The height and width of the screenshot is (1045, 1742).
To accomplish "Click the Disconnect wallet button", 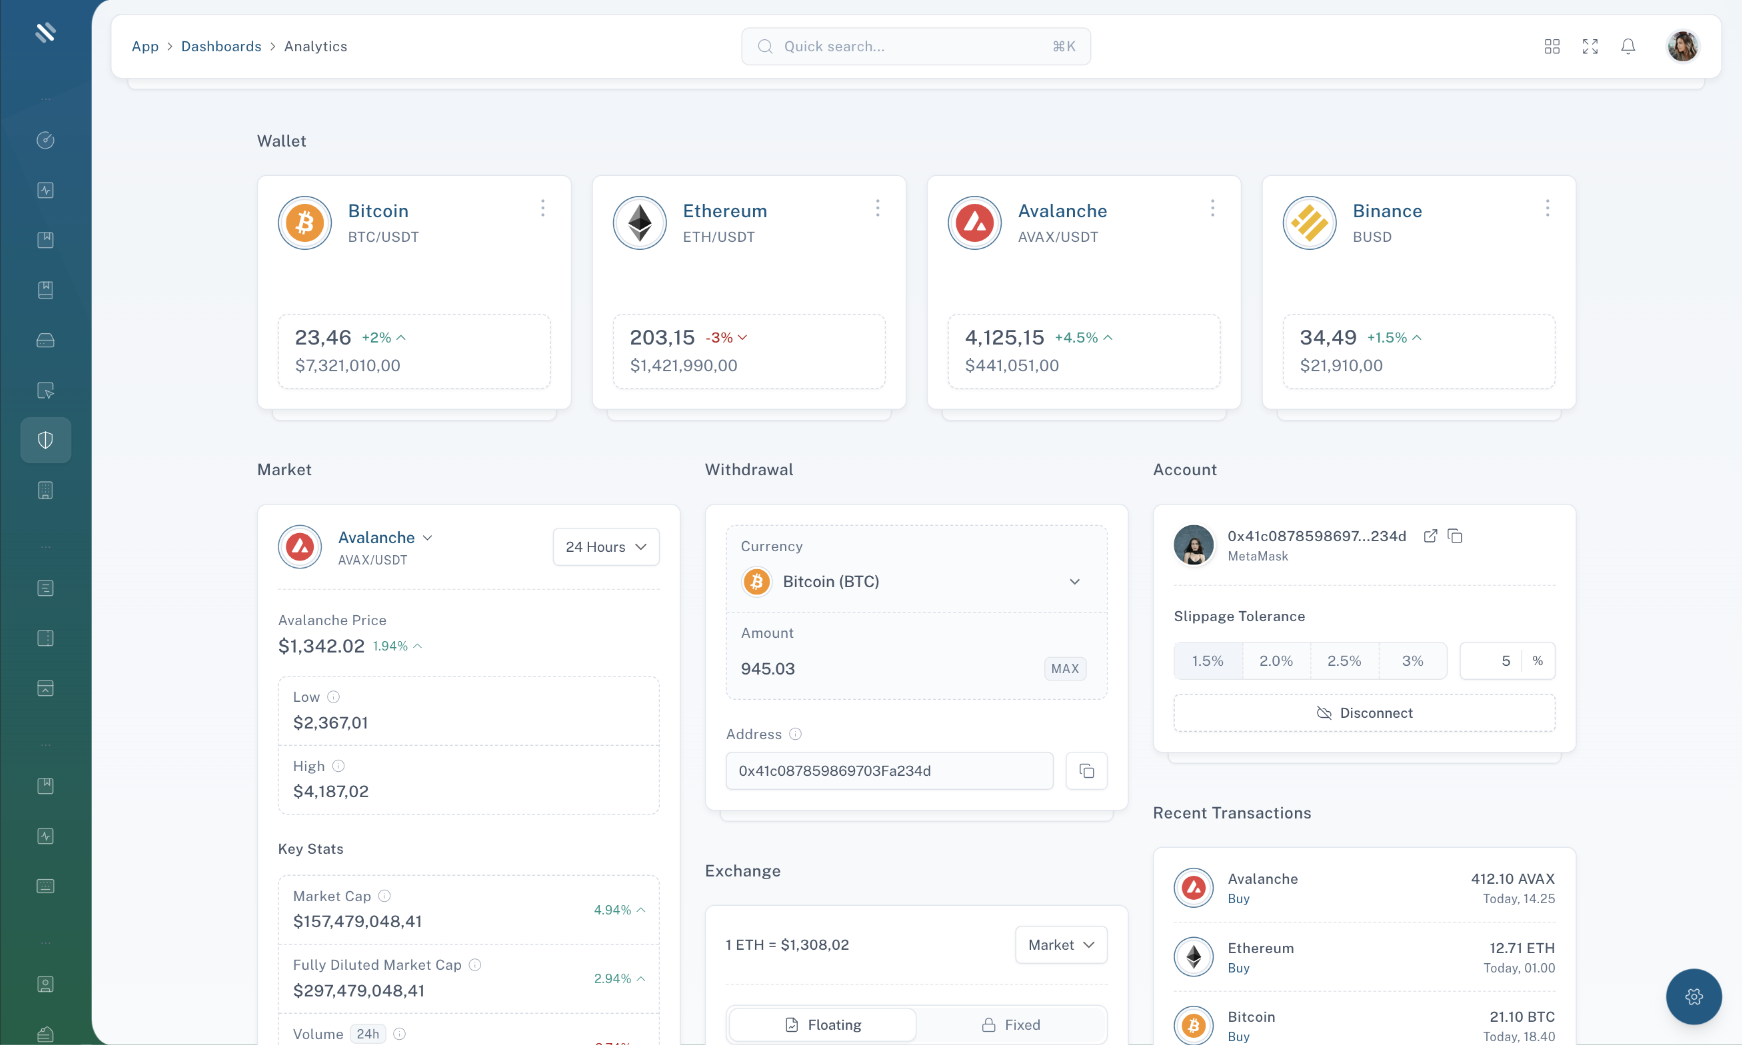I will (1364, 712).
